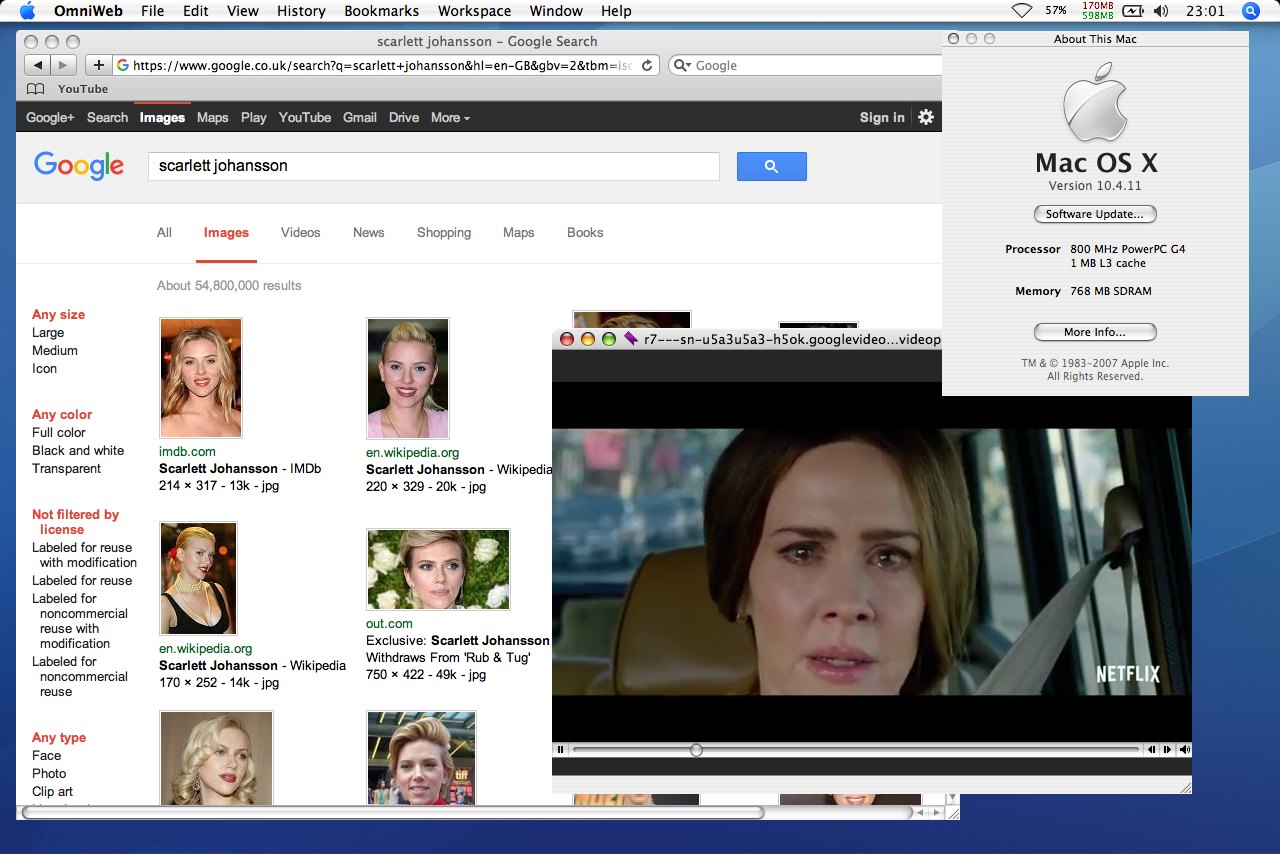The width and height of the screenshot is (1280, 854).
Task: Click the memory usage indicator in menu bar
Action: [x=1097, y=11]
